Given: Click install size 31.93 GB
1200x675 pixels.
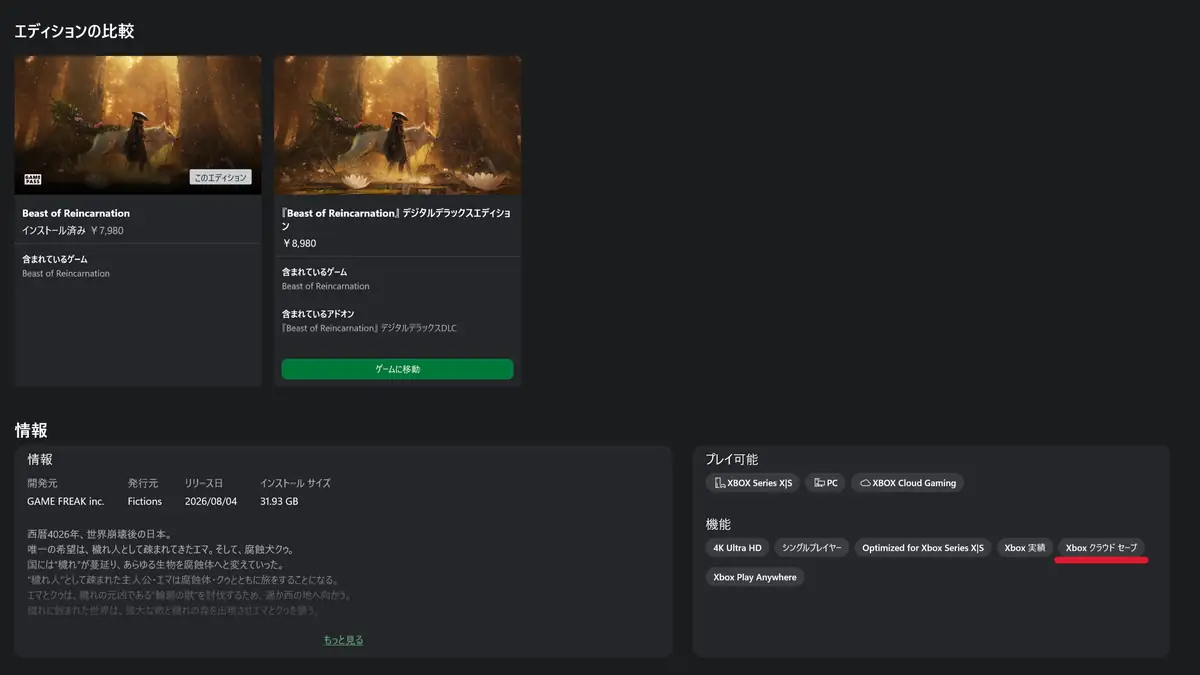Looking at the screenshot, I should (279, 501).
